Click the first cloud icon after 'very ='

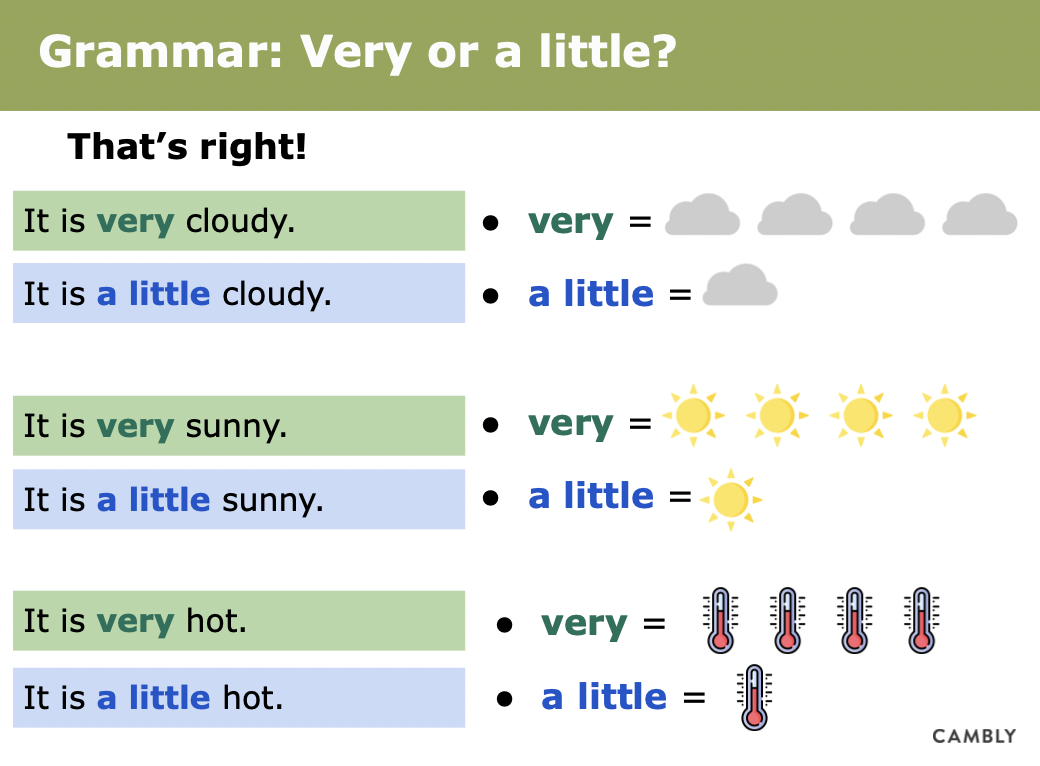(x=703, y=215)
